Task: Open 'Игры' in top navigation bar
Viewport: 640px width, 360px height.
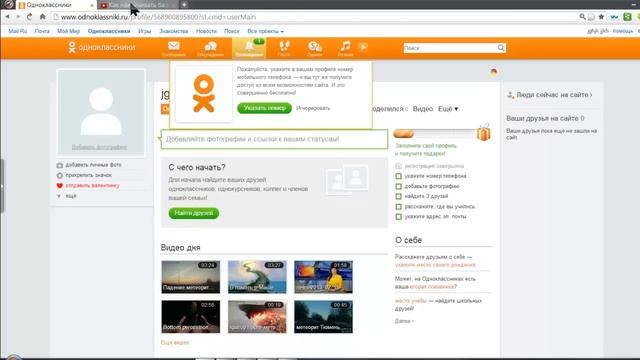Action: pos(144,31)
